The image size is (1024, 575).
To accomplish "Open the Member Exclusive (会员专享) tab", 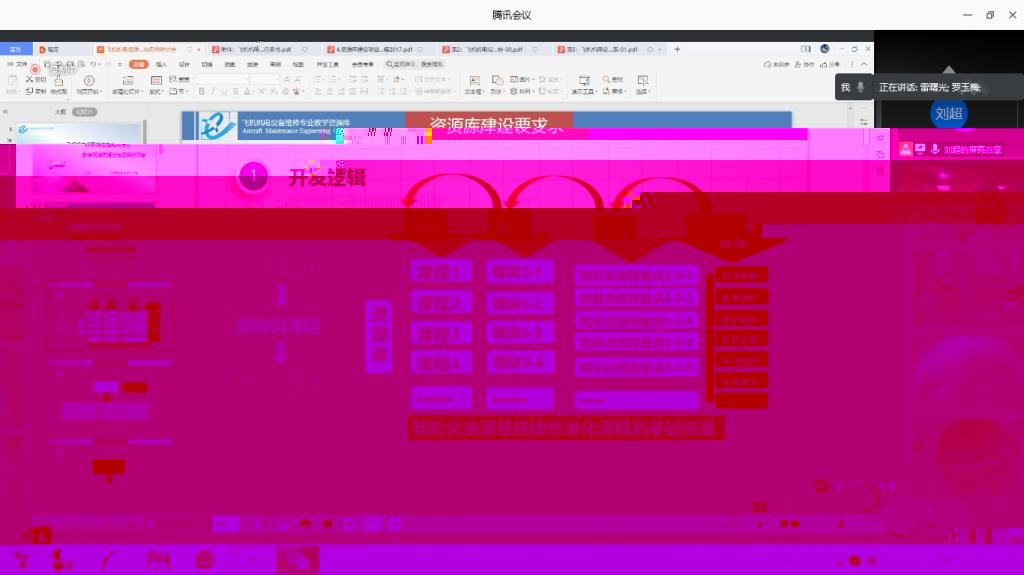I will pyautogui.click(x=362, y=65).
